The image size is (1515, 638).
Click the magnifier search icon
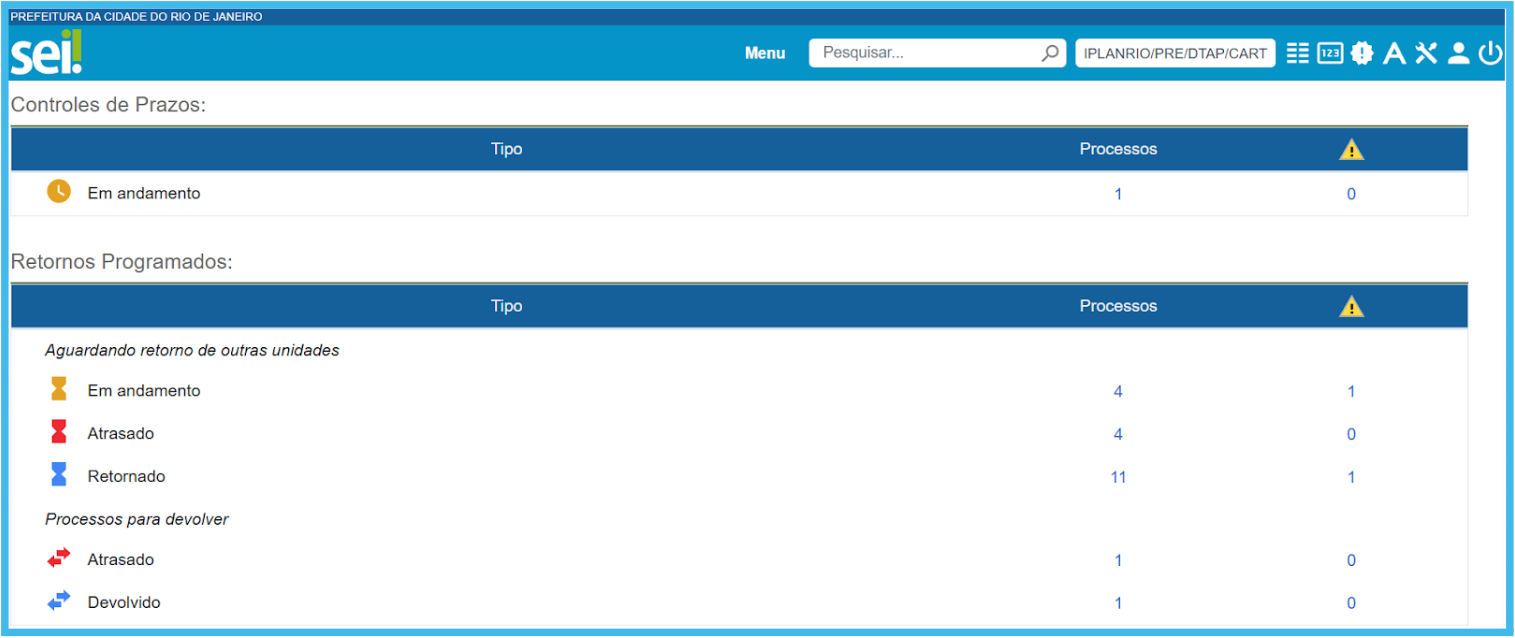1050,54
